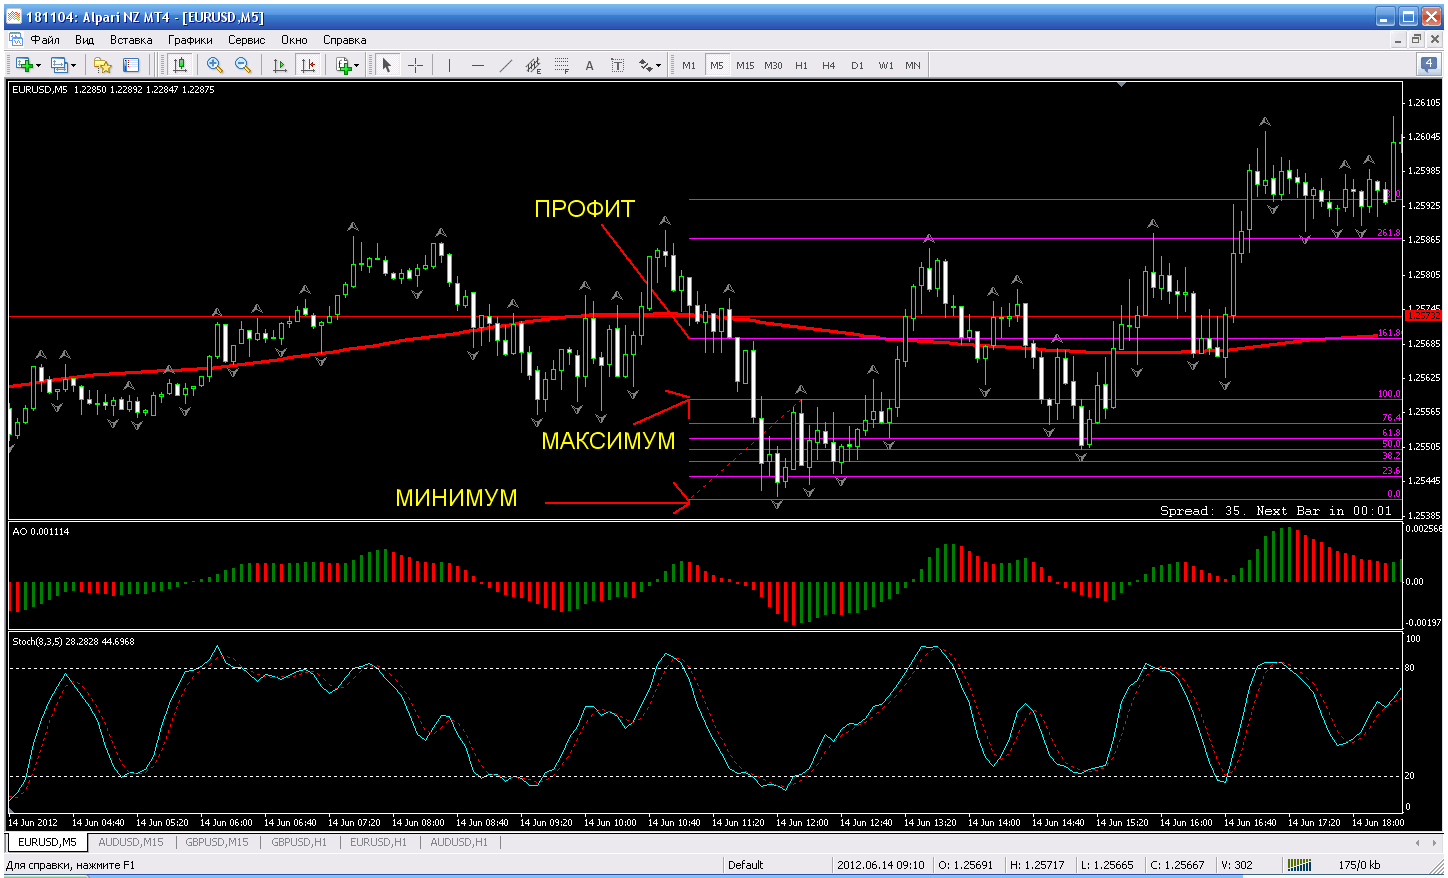Click the Stoch(8,3,5) indicator label
This screenshot has height=878, width=1448.
(x=73, y=641)
